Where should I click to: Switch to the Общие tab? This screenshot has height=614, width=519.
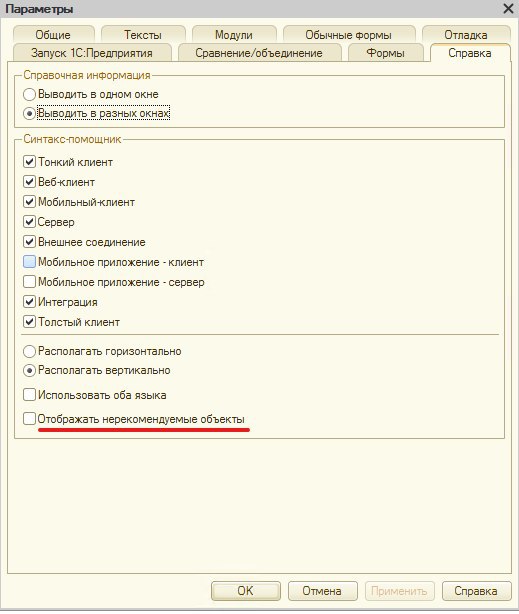click(x=53, y=35)
